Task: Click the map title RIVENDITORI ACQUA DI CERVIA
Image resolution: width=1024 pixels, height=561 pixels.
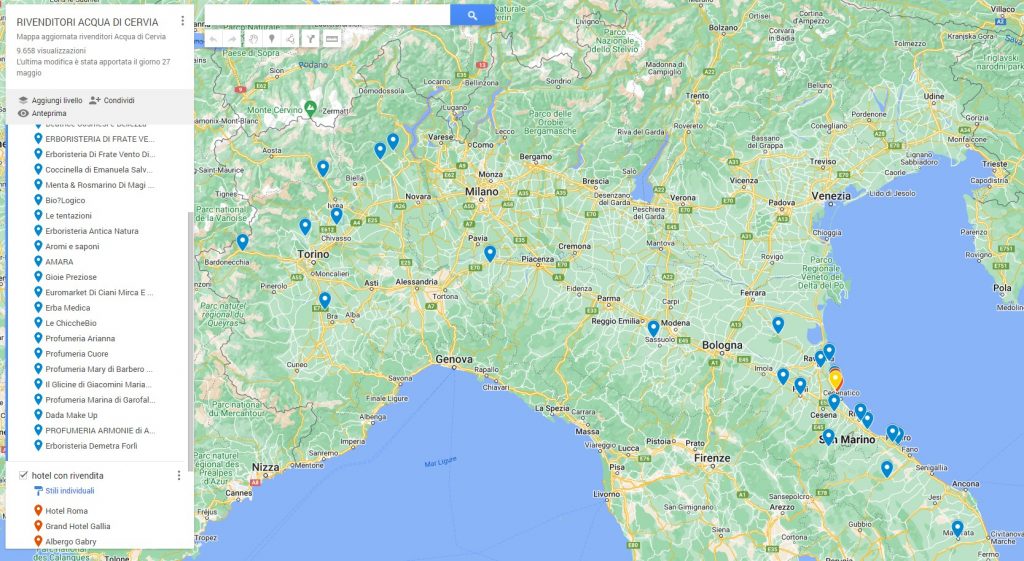Action: [x=88, y=22]
